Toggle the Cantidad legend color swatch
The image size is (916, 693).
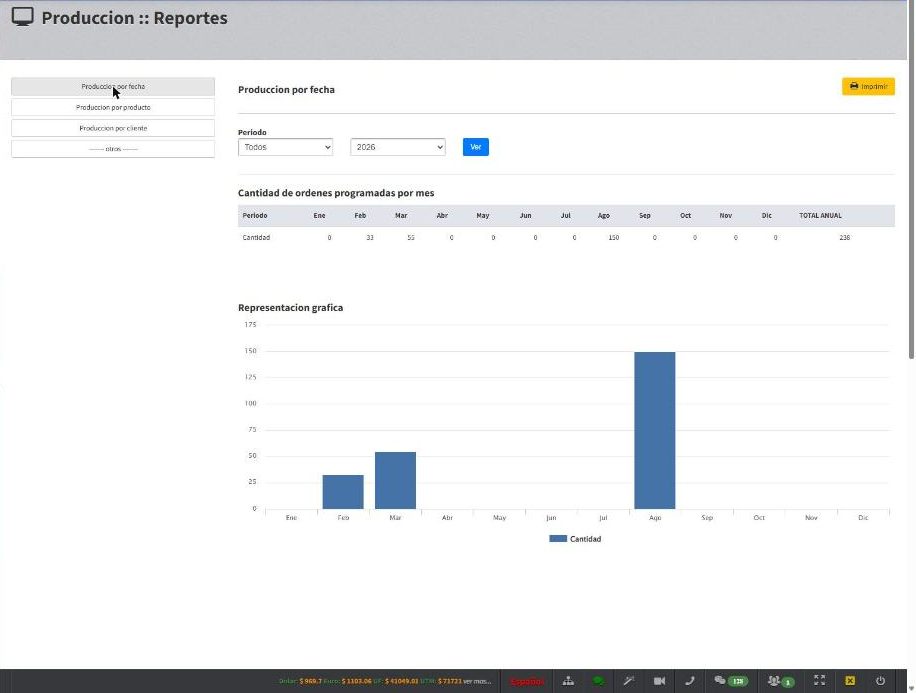point(558,539)
